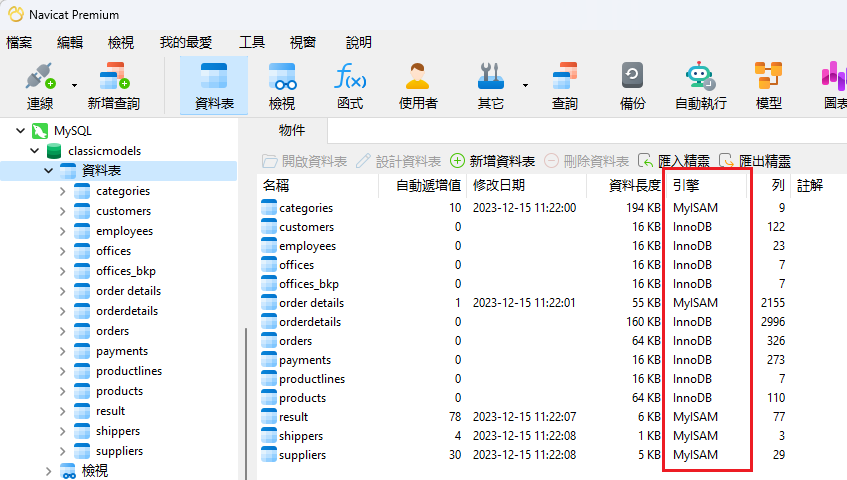
Task: Sort by the 引擎 column header
Action: [707, 186]
